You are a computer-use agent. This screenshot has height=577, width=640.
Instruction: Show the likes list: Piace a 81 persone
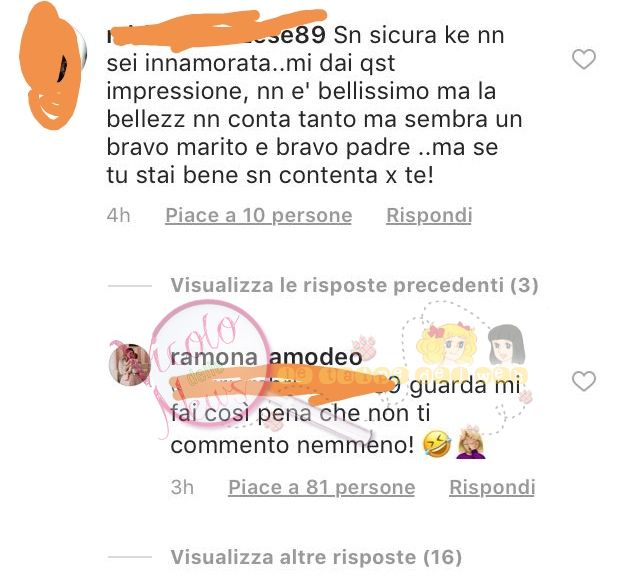(x=322, y=487)
